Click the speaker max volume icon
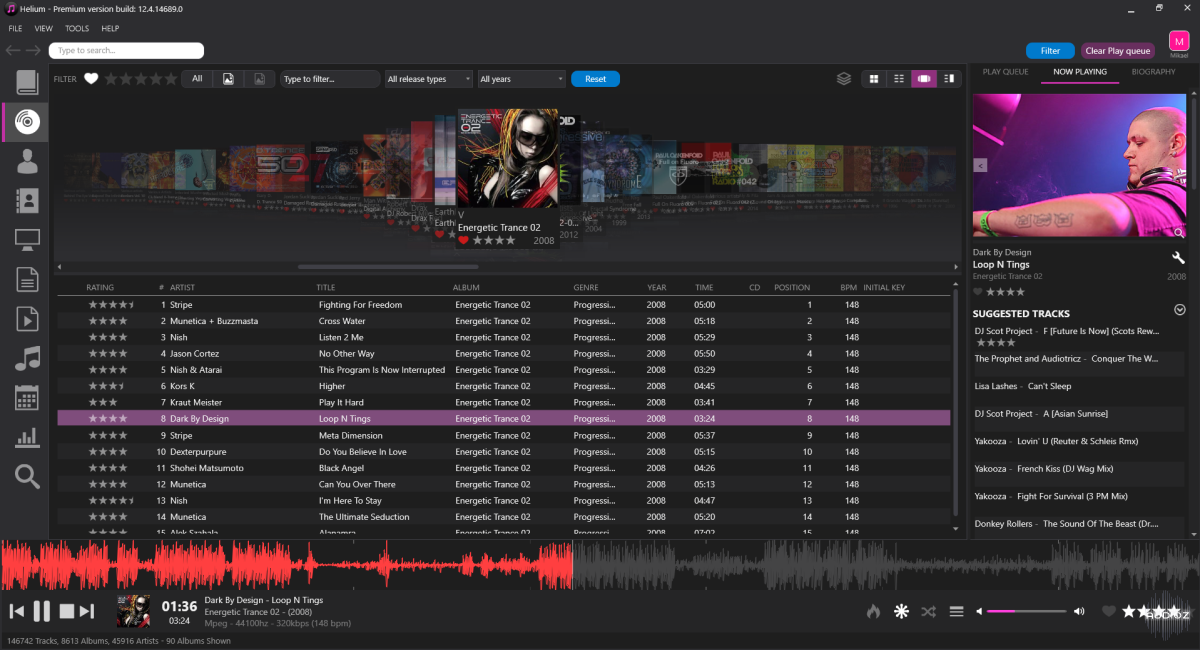 [1079, 611]
